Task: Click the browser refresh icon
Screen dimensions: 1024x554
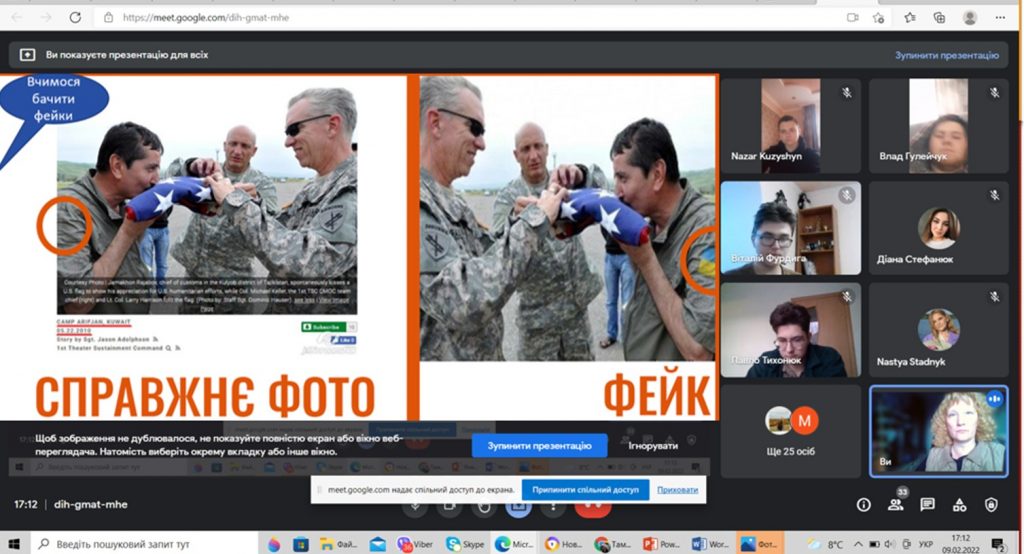Action: pyautogui.click(x=76, y=17)
